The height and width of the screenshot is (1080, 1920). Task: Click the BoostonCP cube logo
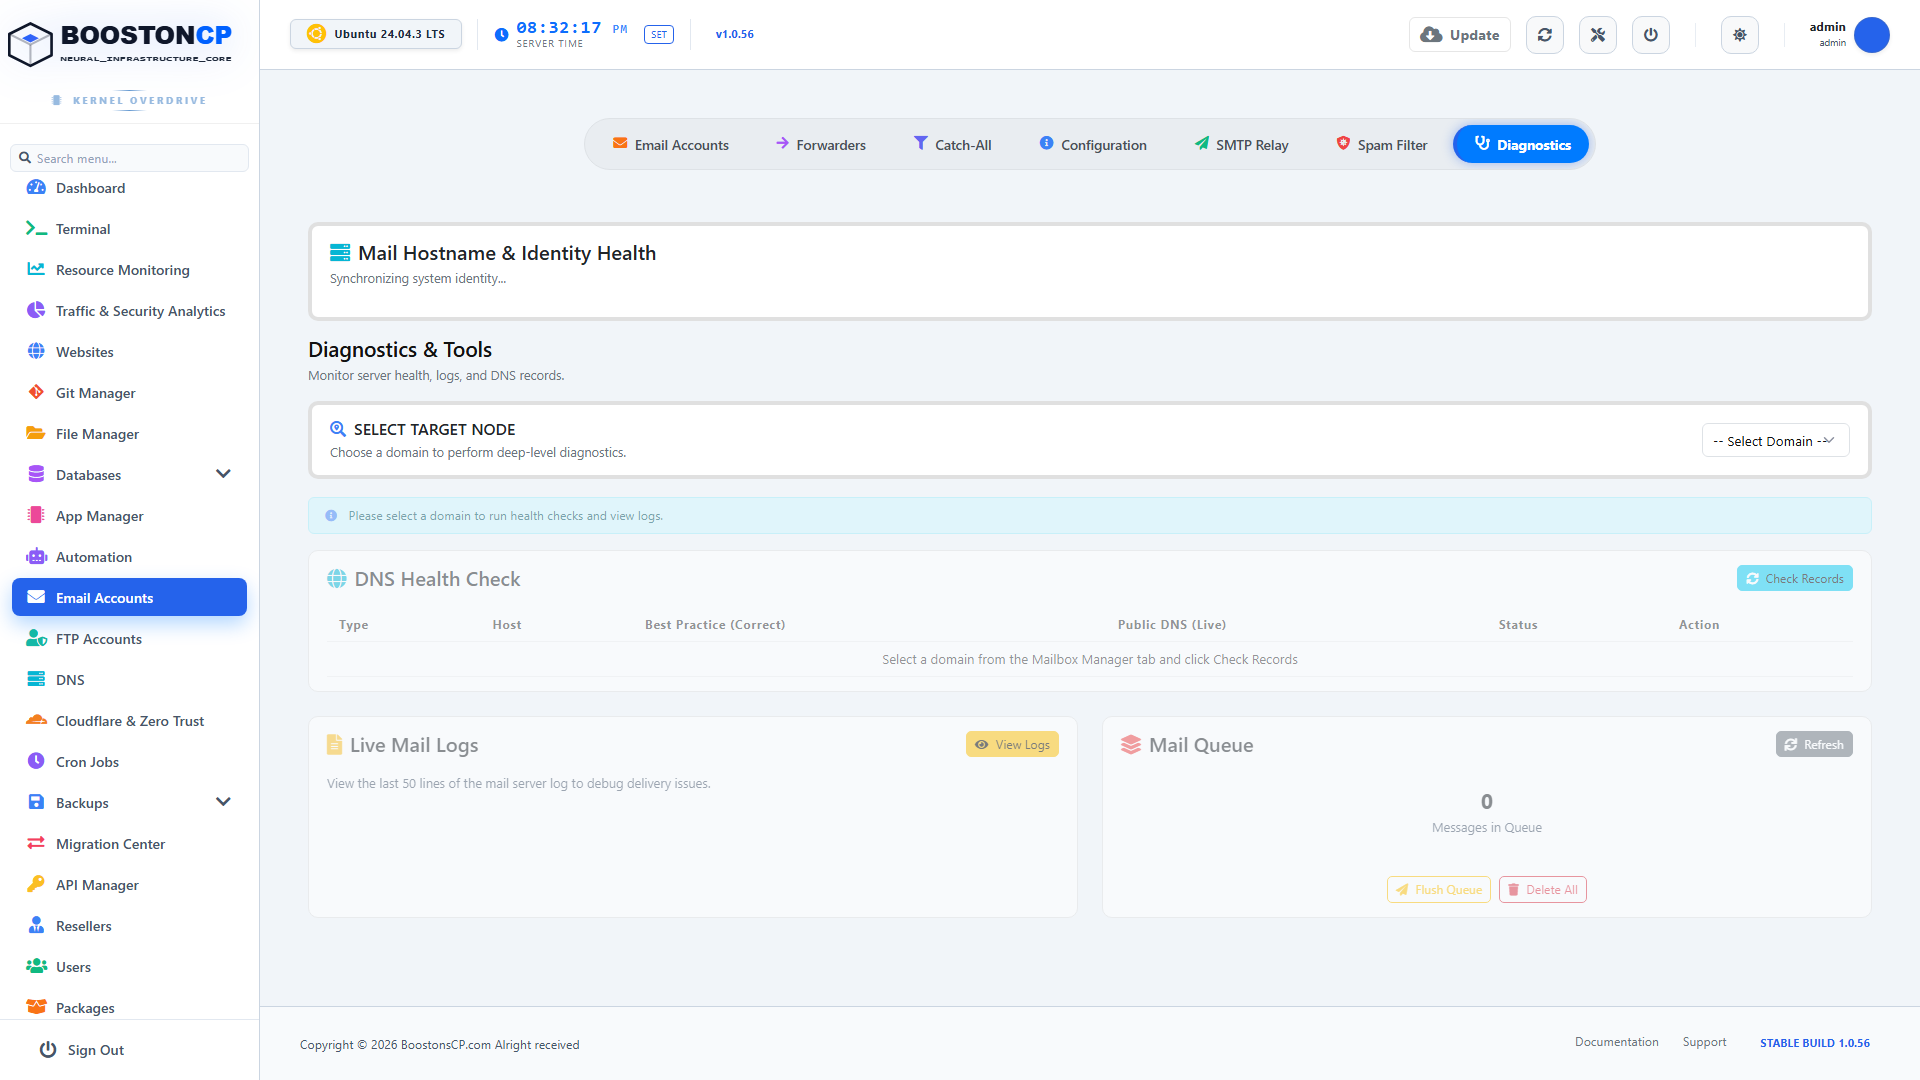[30, 44]
